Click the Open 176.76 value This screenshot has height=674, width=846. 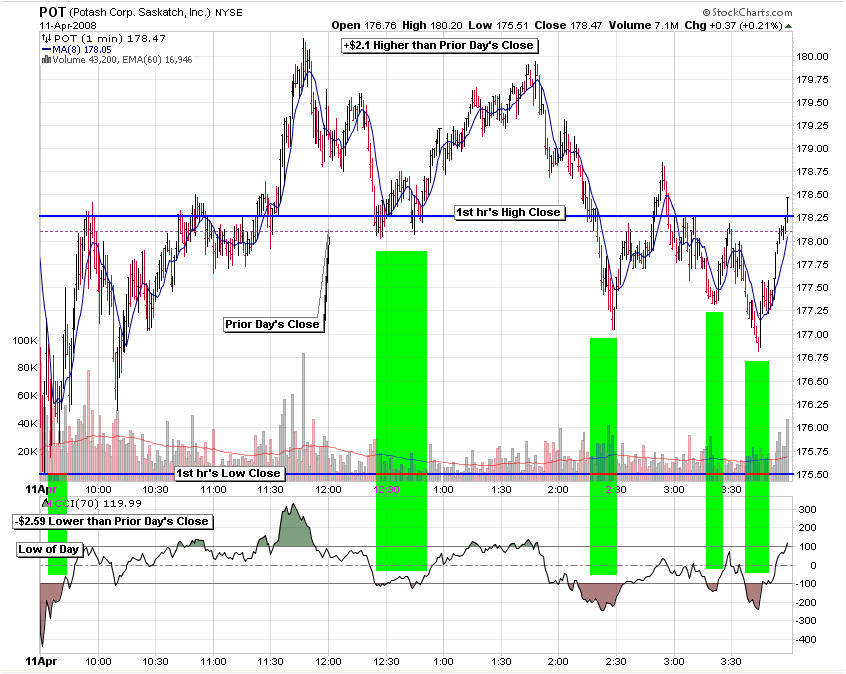pos(364,25)
